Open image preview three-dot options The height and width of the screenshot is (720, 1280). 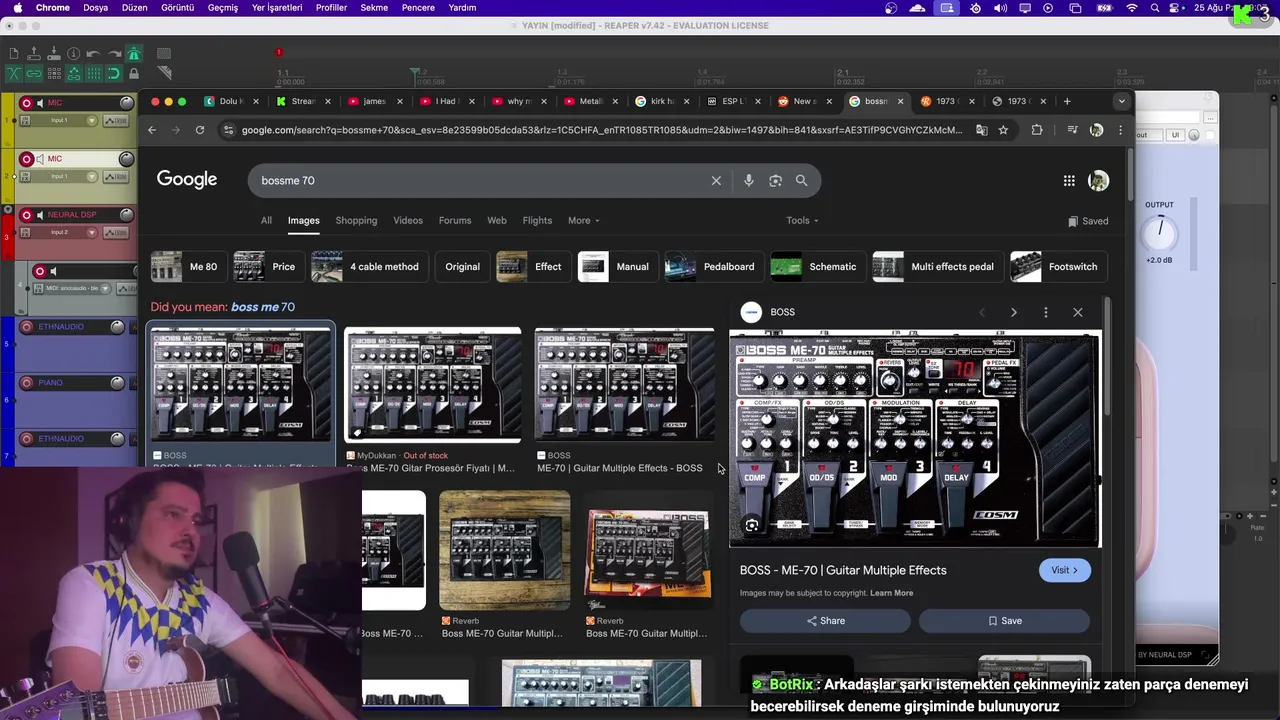tap(1045, 312)
